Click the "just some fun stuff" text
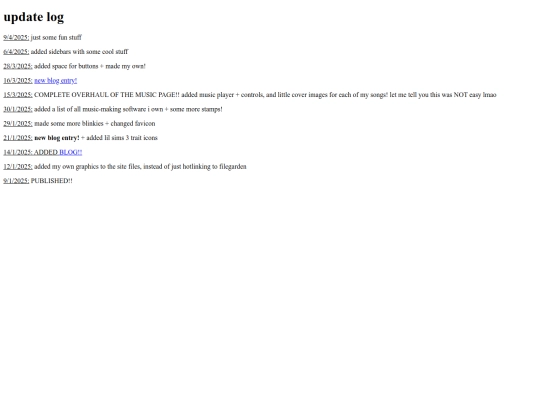The height and width of the screenshot is (405, 540). (56, 38)
